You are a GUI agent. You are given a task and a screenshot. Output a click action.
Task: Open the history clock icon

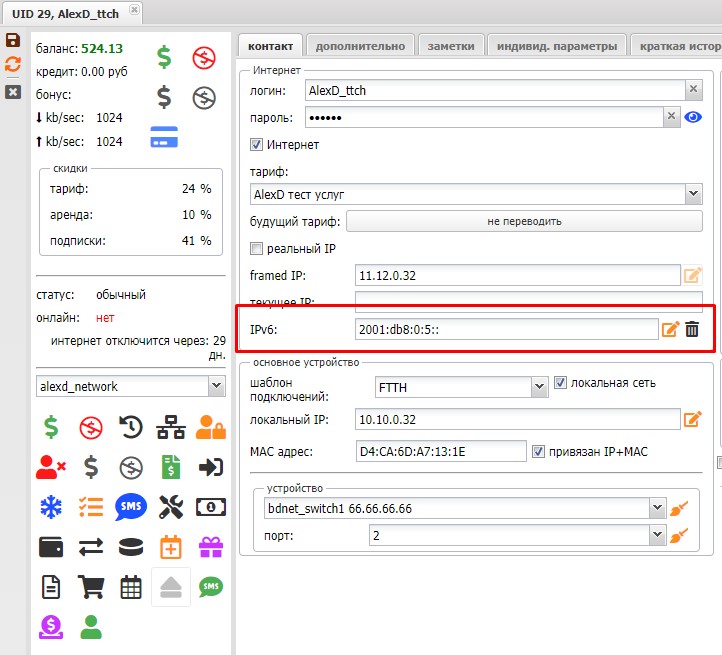click(130, 428)
